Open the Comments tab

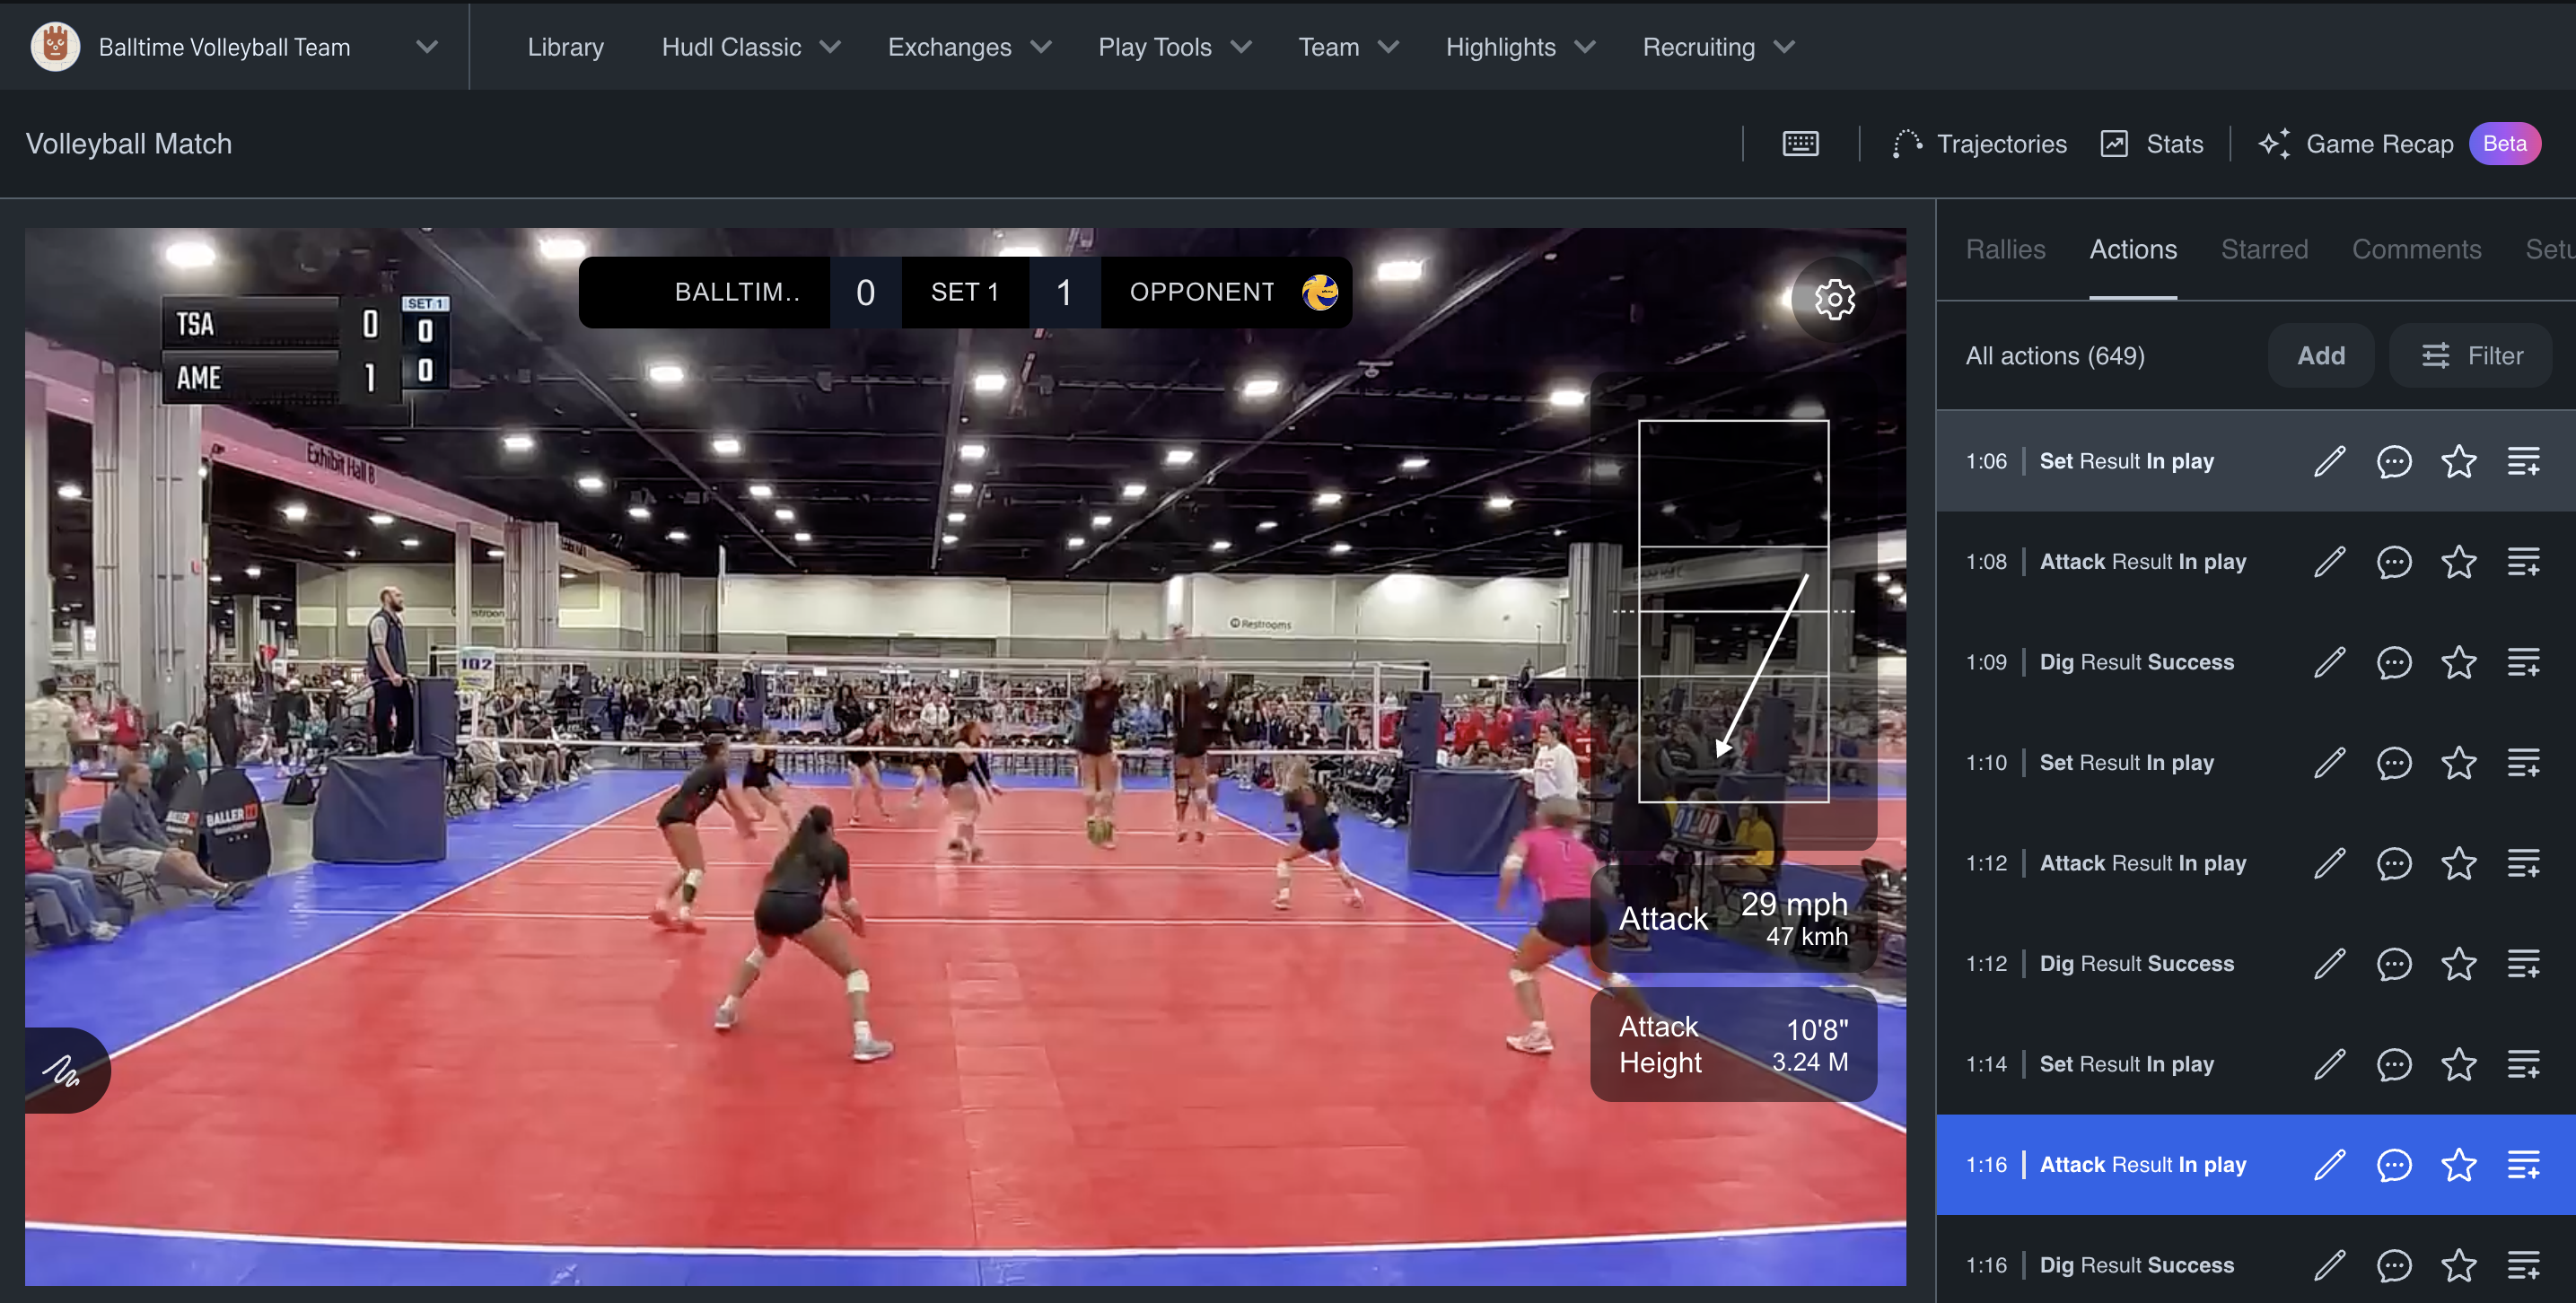(2416, 249)
